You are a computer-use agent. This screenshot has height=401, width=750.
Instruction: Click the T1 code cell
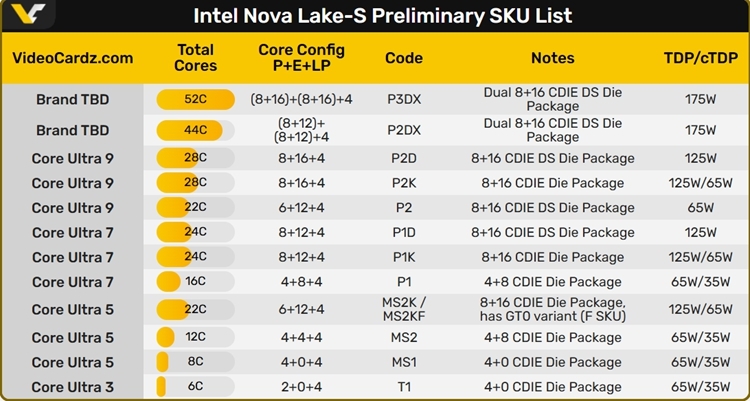404,387
